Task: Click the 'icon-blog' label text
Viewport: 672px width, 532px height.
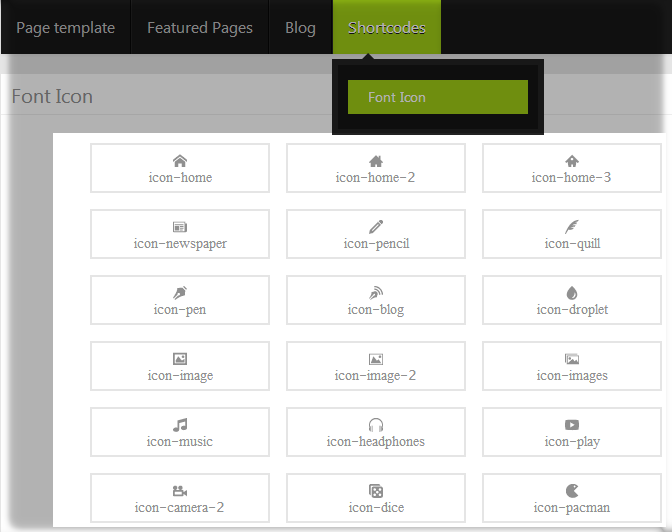Action: [x=376, y=310]
